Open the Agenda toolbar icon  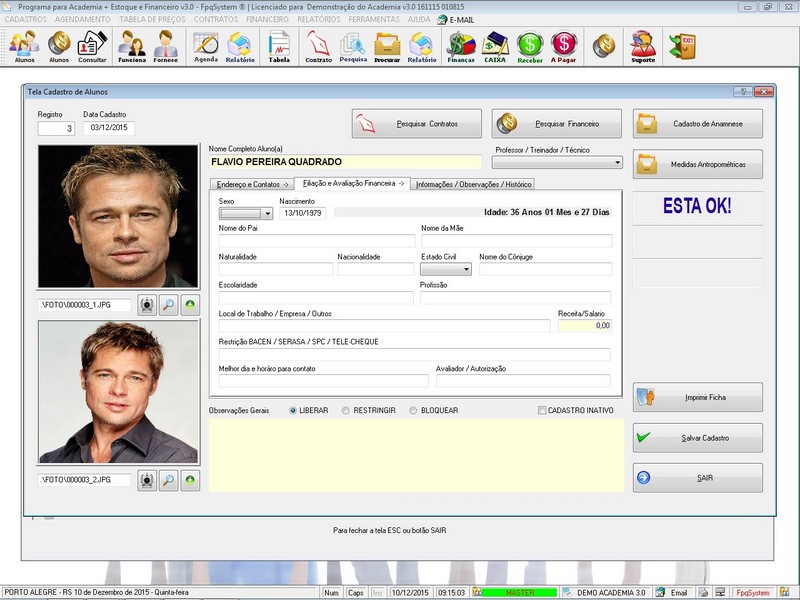[x=206, y=46]
